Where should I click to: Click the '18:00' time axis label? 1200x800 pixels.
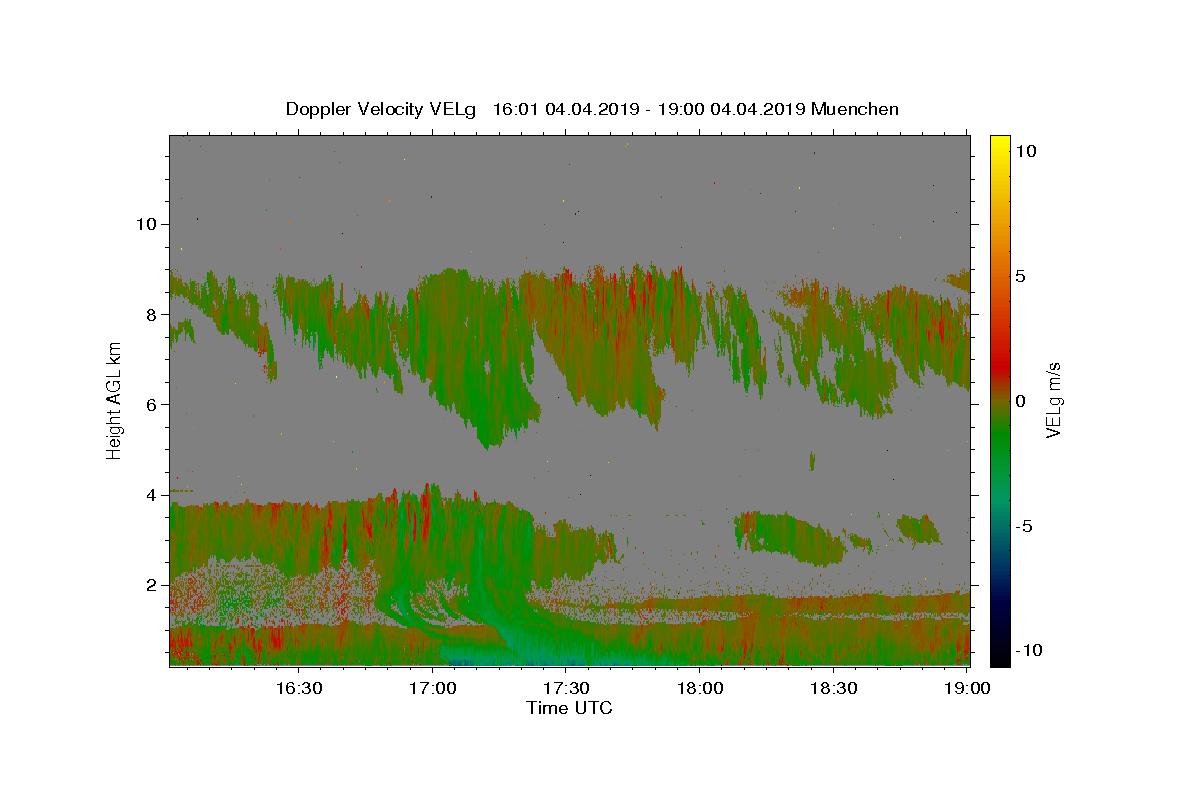pyautogui.click(x=701, y=688)
